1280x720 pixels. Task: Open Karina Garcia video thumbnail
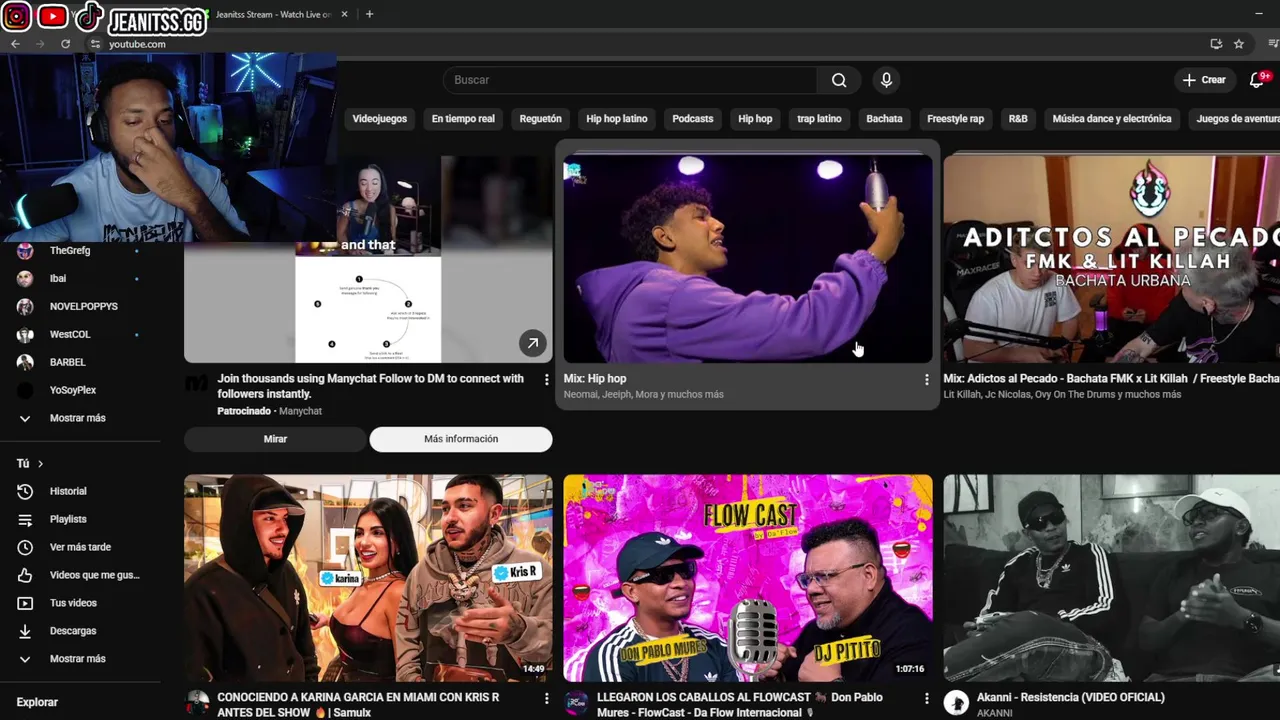tap(368, 578)
